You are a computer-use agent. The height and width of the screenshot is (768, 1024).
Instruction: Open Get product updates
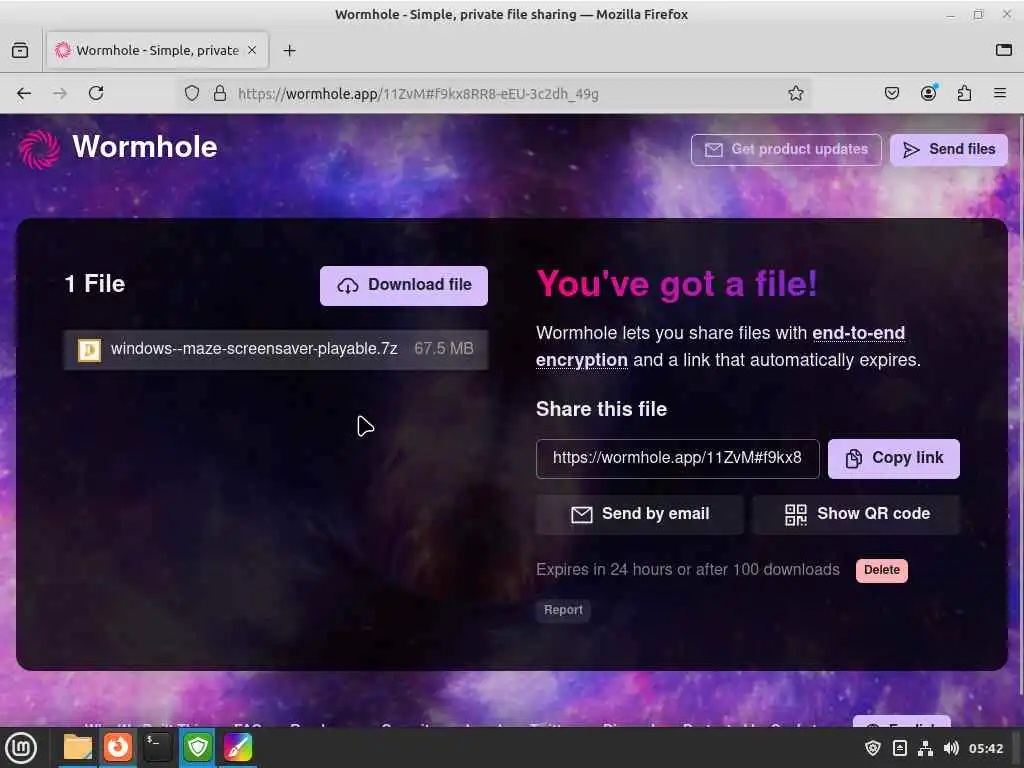786,150
